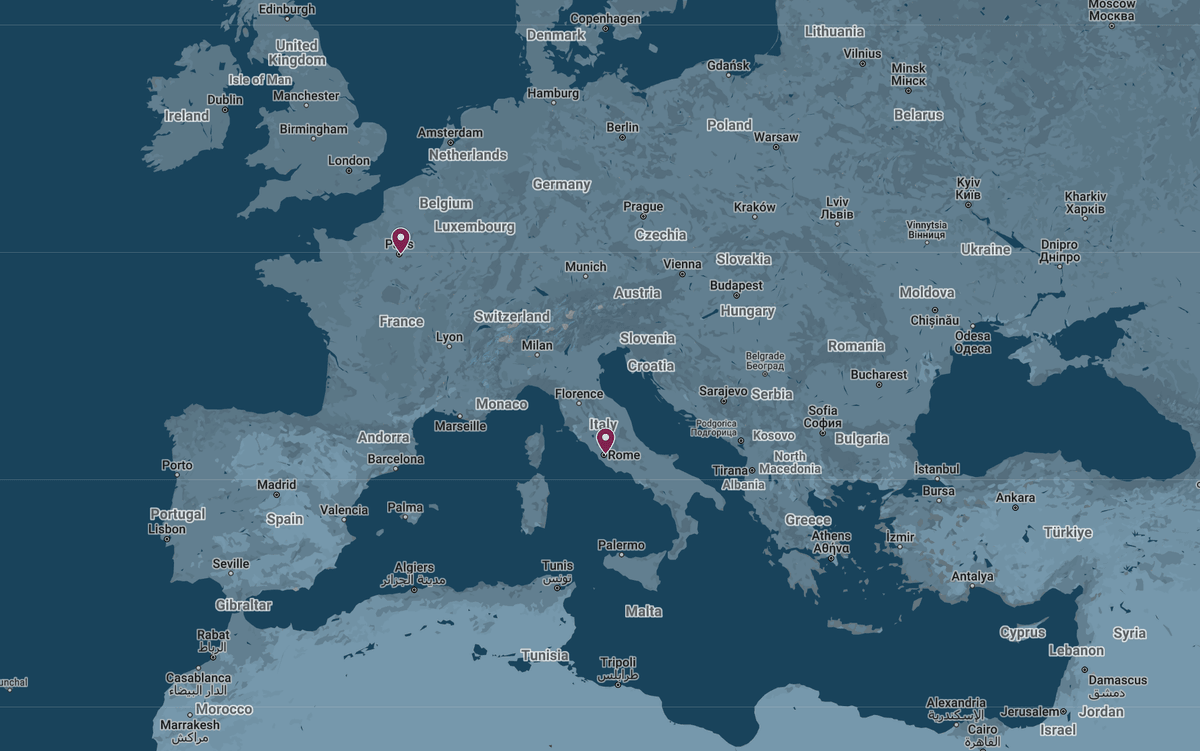The height and width of the screenshot is (751, 1200).
Task: Click the Amsterdam city label
Action: point(450,133)
